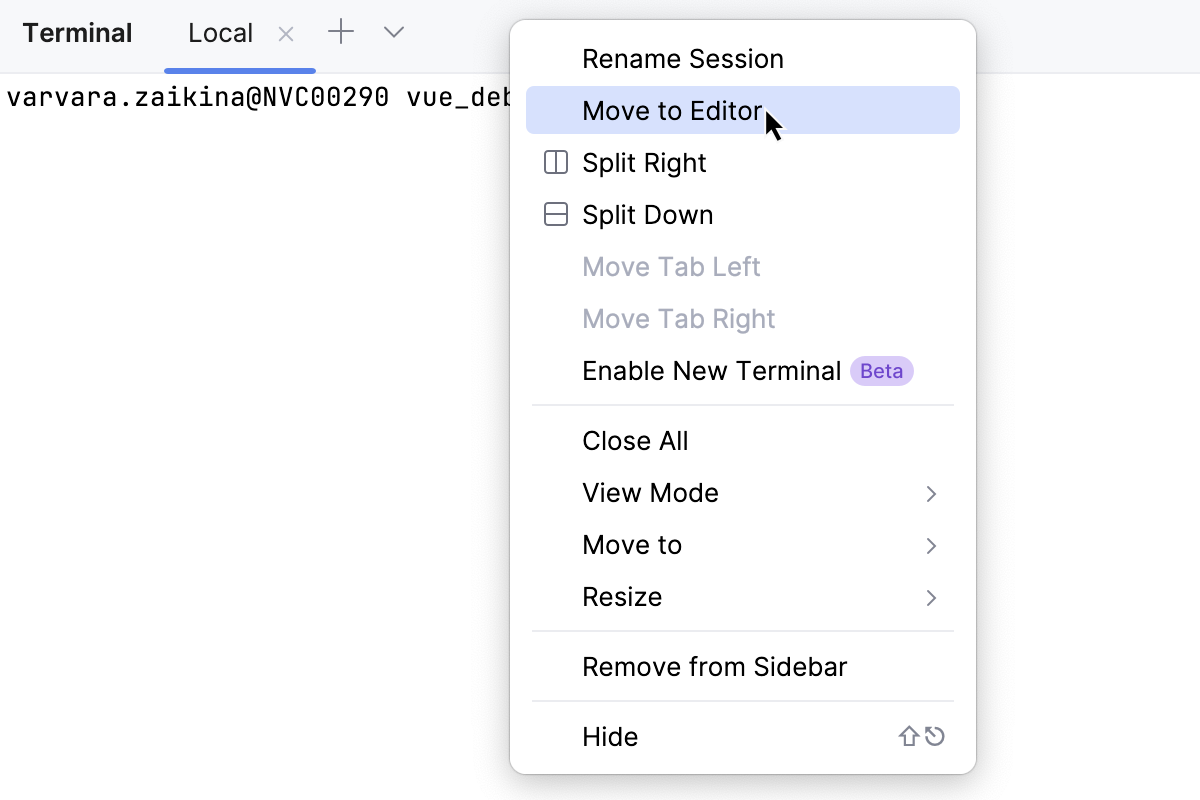The width and height of the screenshot is (1200, 800).
Task: Click the Split Down icon
Action: pyautogui.click(x=555, y=214)
